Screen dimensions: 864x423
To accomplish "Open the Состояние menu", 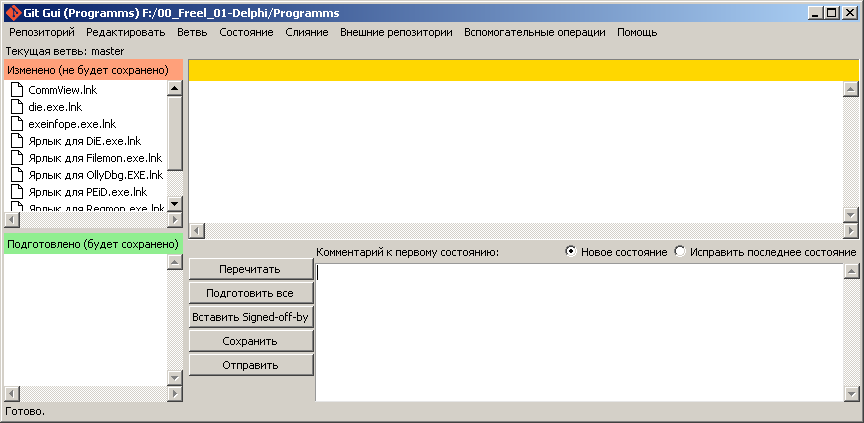I will (x=246, y=32).
